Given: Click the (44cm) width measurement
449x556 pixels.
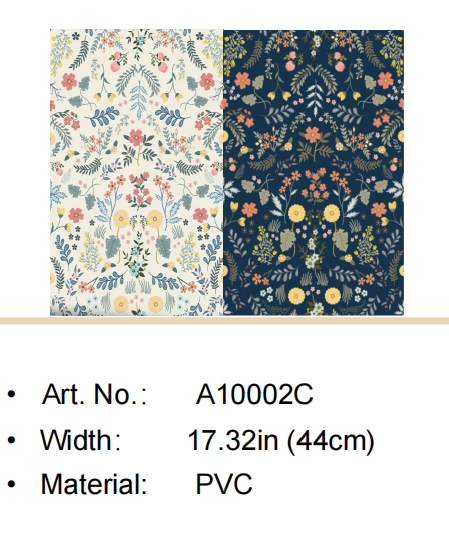Looking at the screenshot, I should [331, 441].
